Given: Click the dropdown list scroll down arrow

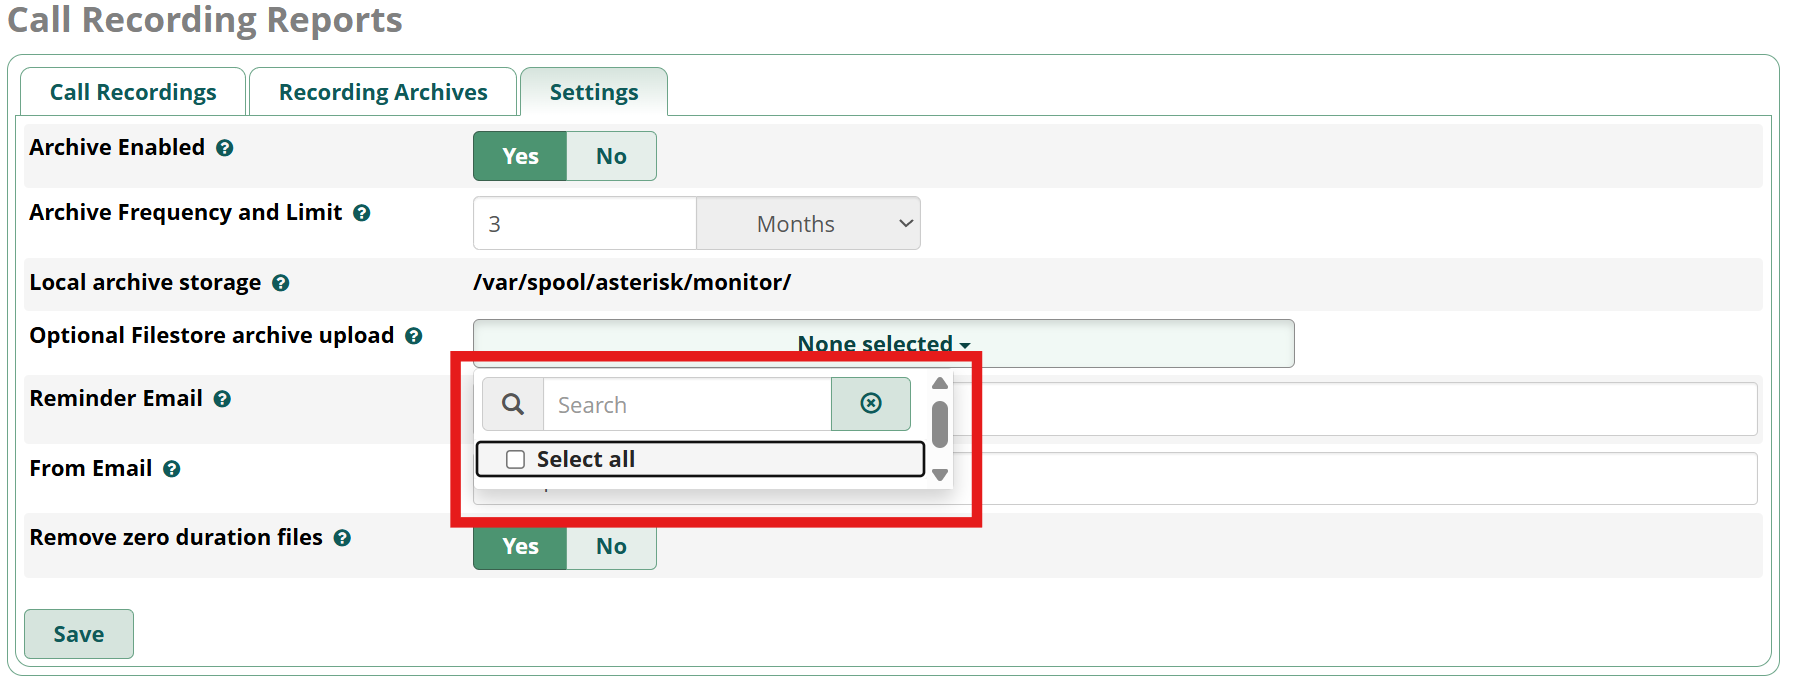Looking at the screenshot, I should pos(940,475).
